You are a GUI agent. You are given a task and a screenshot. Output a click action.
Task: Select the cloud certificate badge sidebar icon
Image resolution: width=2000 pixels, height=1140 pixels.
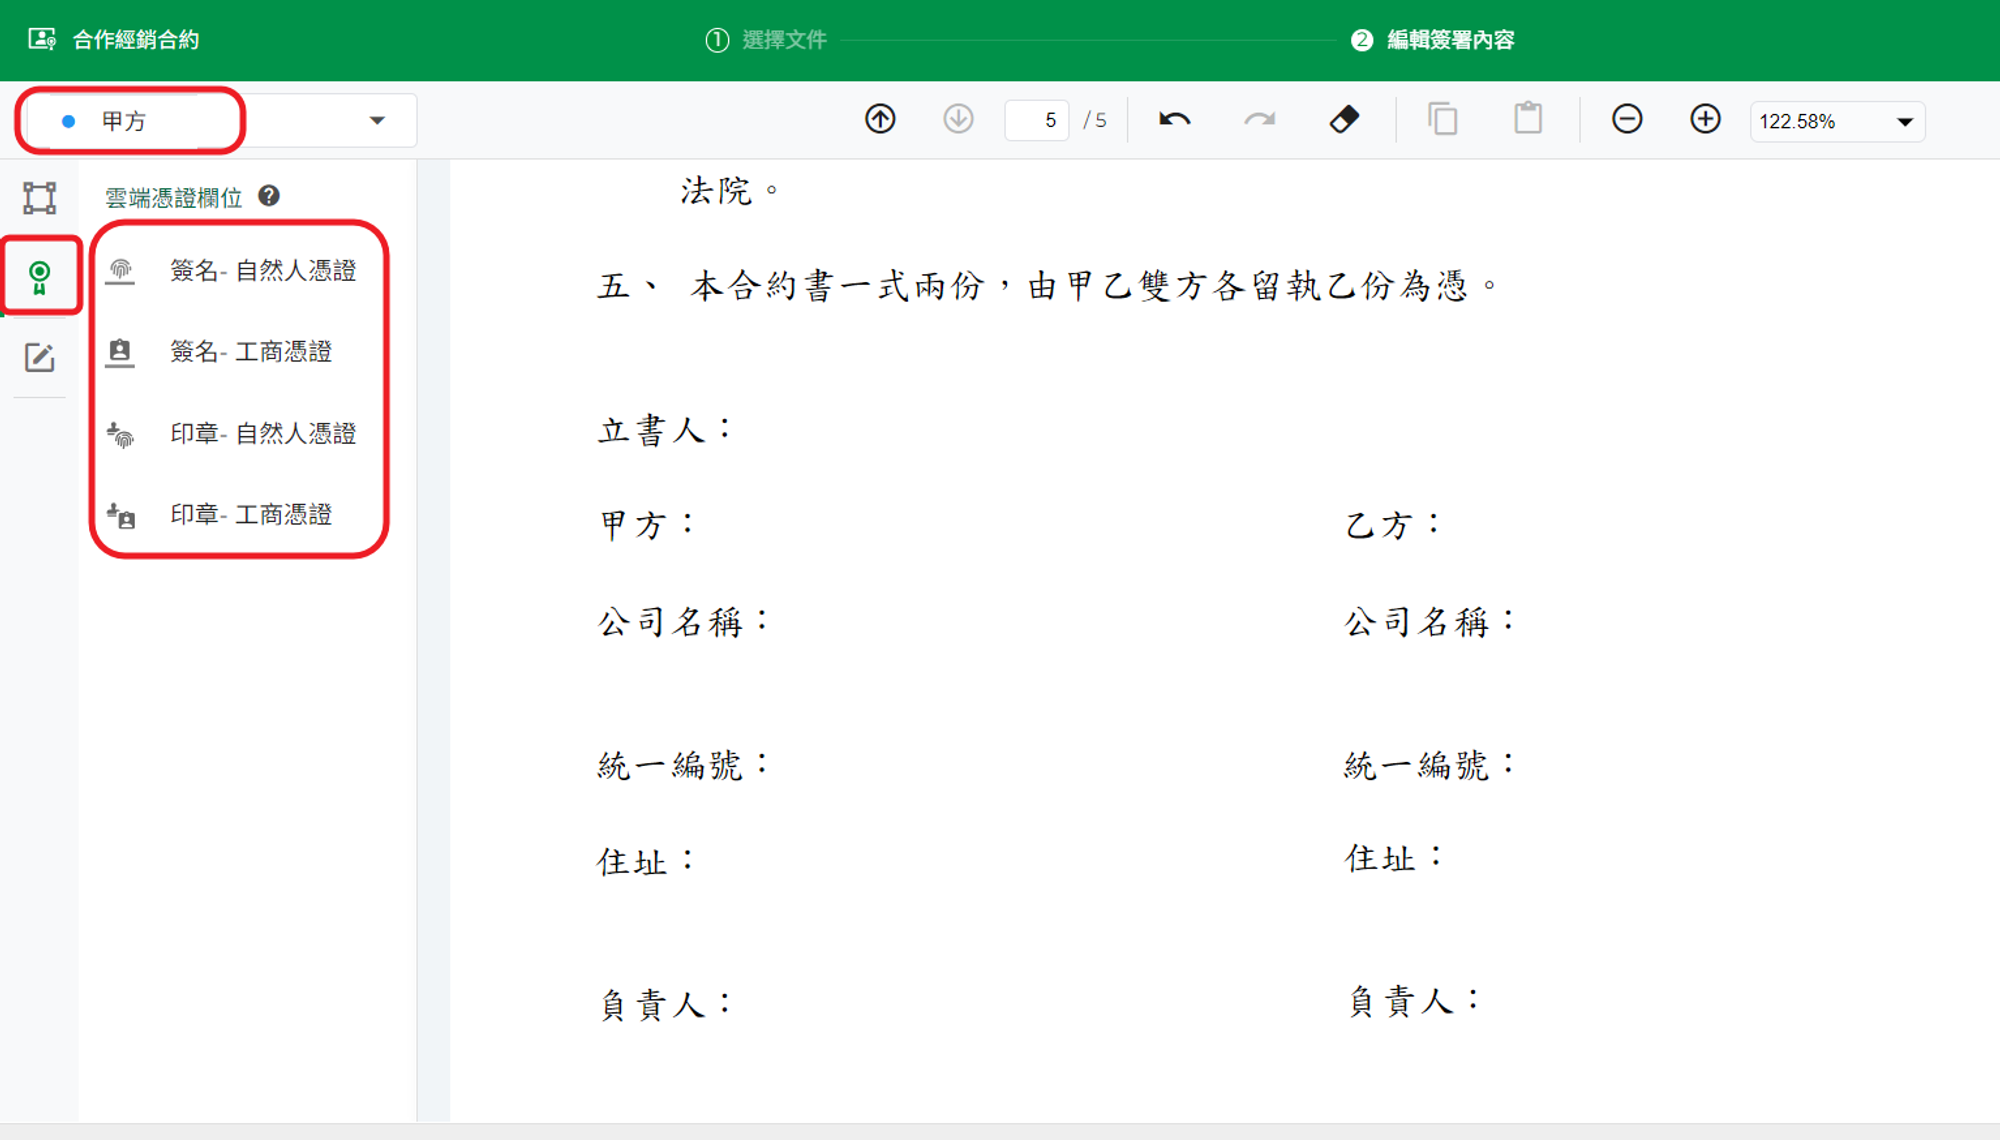pos(40,277)
